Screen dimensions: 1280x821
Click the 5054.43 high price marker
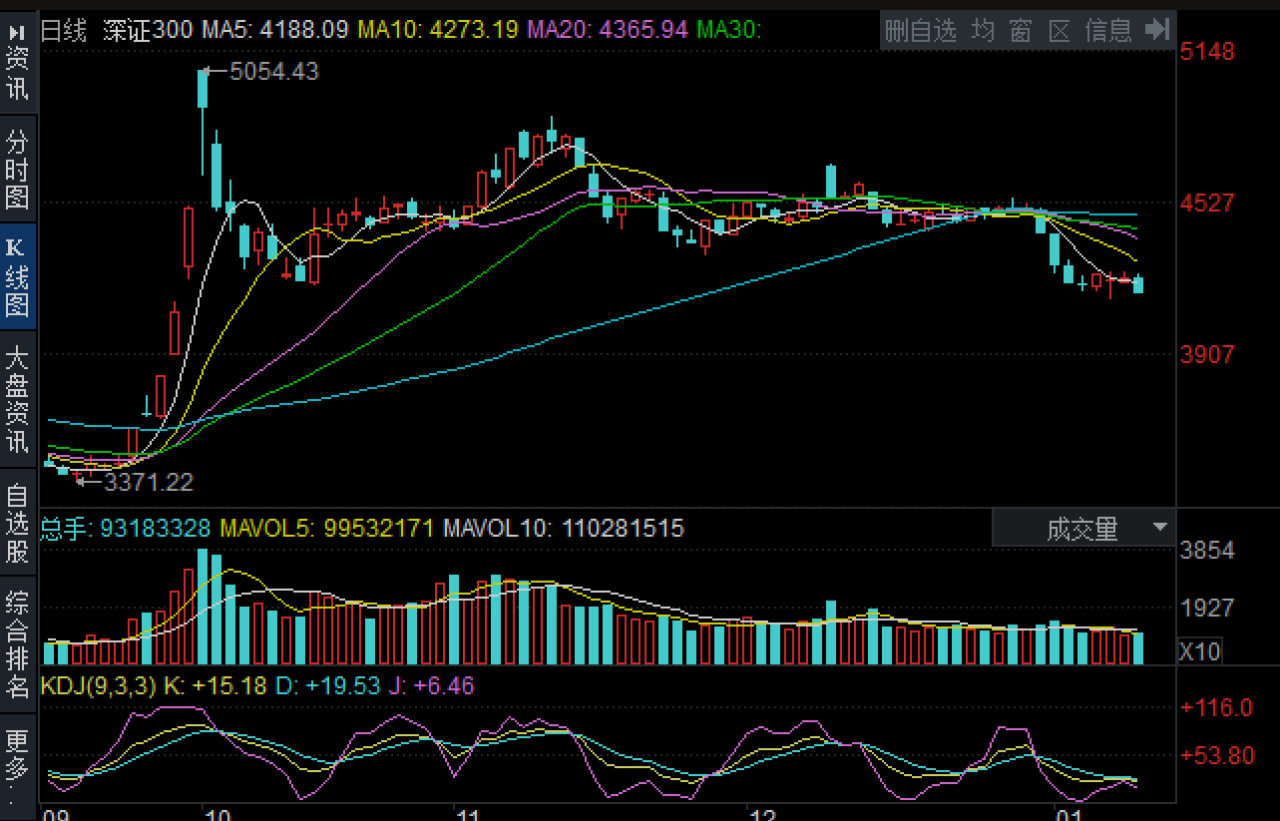273,71
